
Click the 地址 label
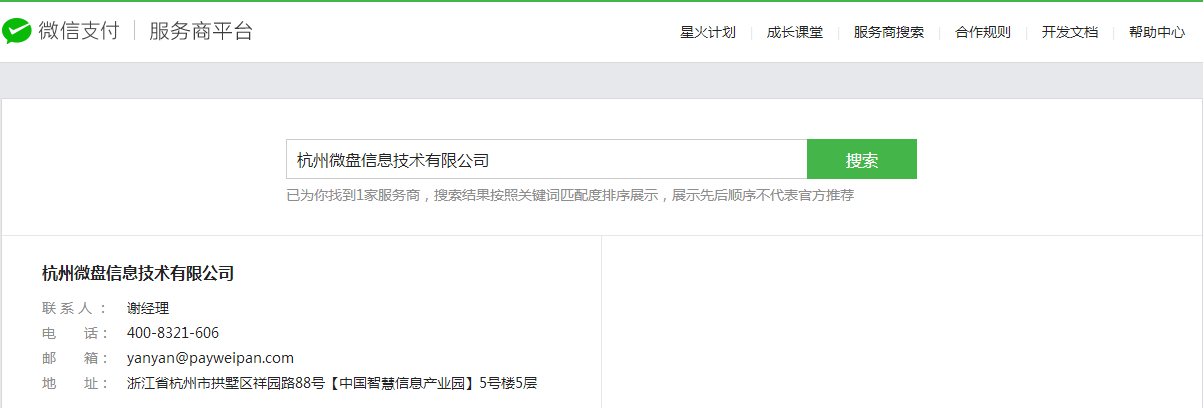click(x=75, y=383)
